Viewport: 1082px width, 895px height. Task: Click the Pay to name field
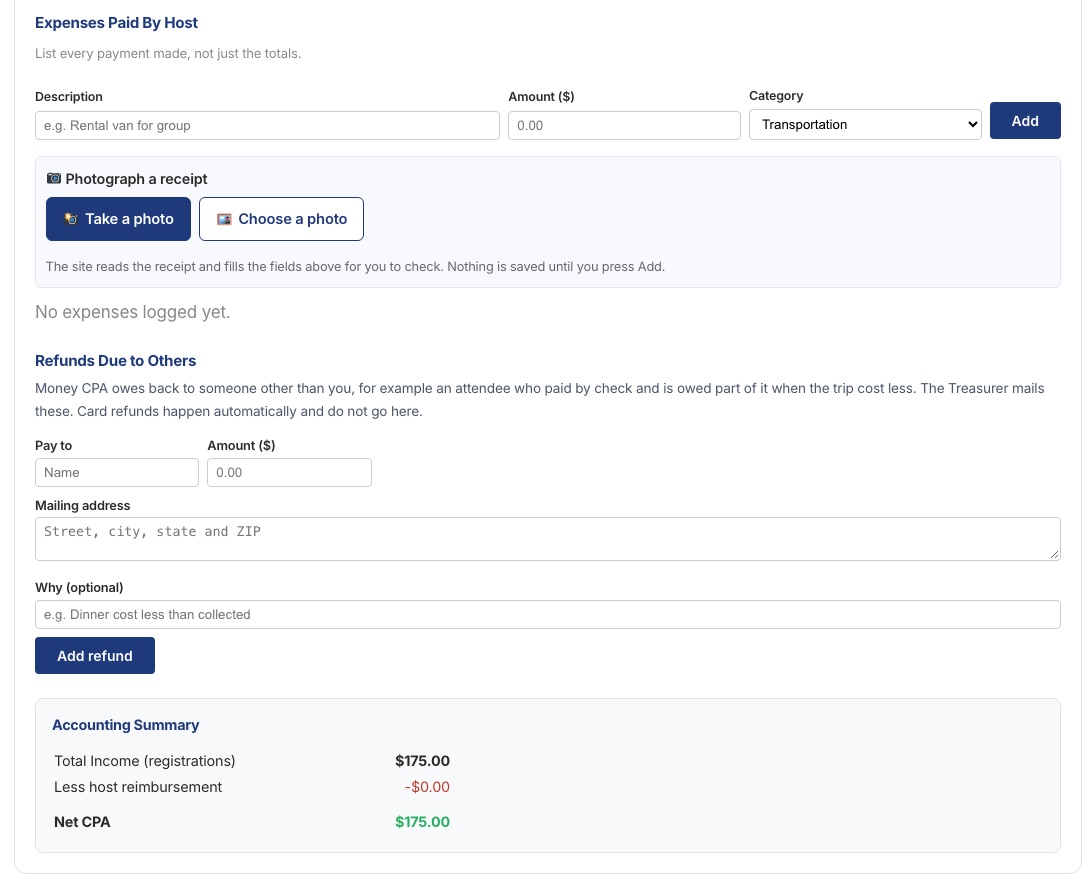tap(117, 473)
